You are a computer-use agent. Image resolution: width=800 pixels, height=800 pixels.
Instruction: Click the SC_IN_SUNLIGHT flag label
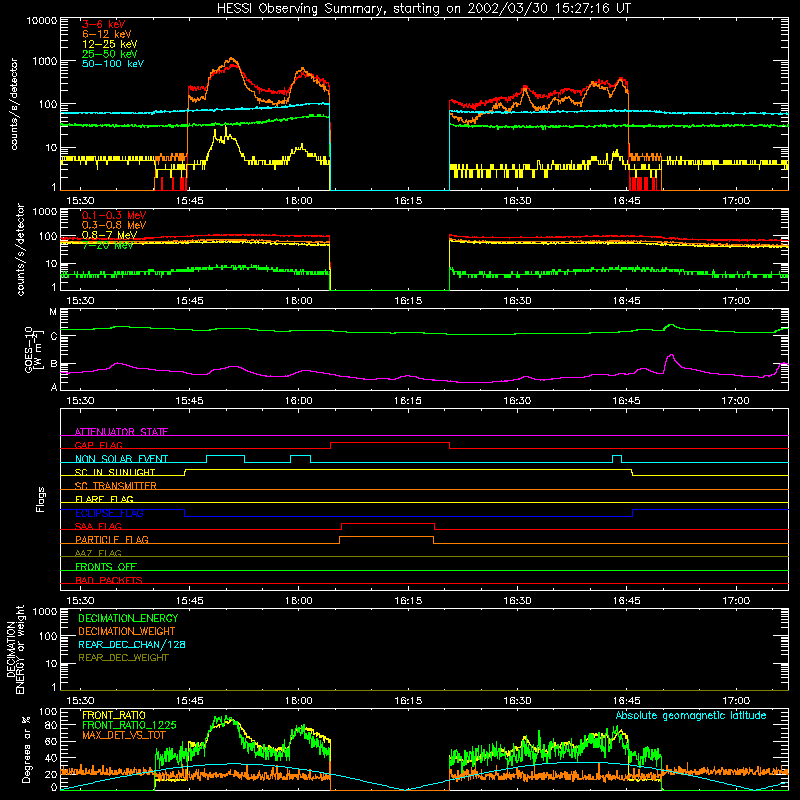click(x=115, y=472)
